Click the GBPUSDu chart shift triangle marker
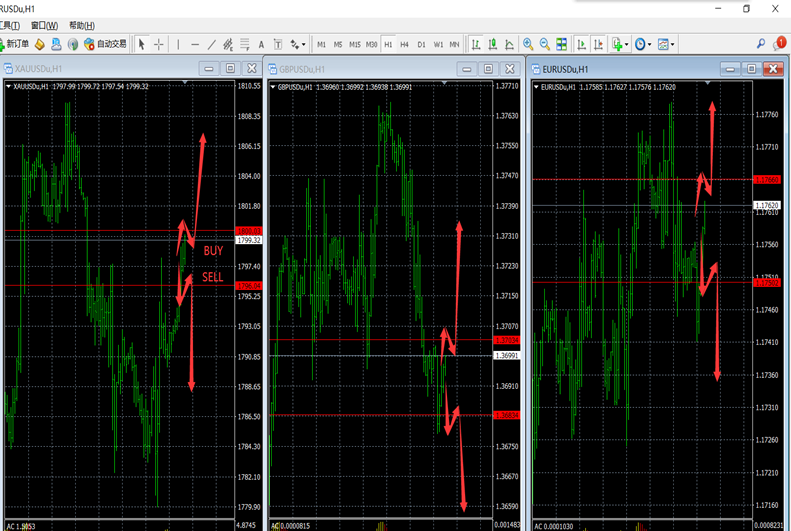Viewport: 791px width, 531px height. pos(444,82)
